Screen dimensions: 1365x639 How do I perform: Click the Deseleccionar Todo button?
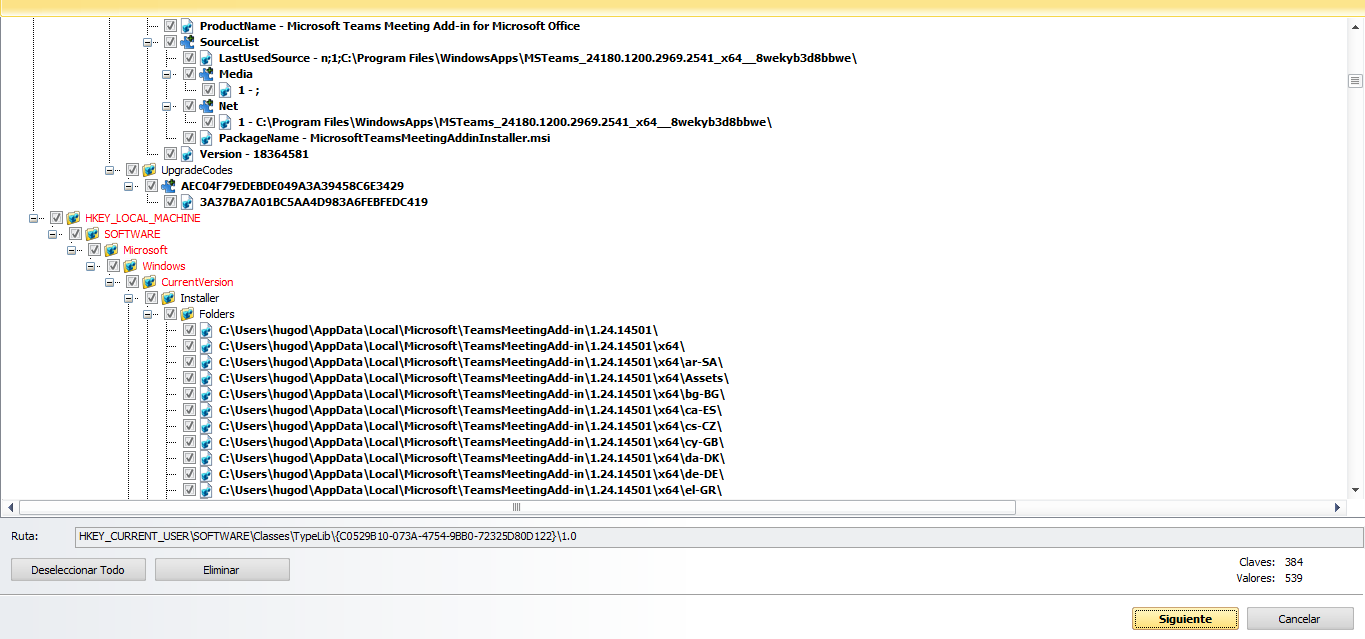click(x=78, y=570)
